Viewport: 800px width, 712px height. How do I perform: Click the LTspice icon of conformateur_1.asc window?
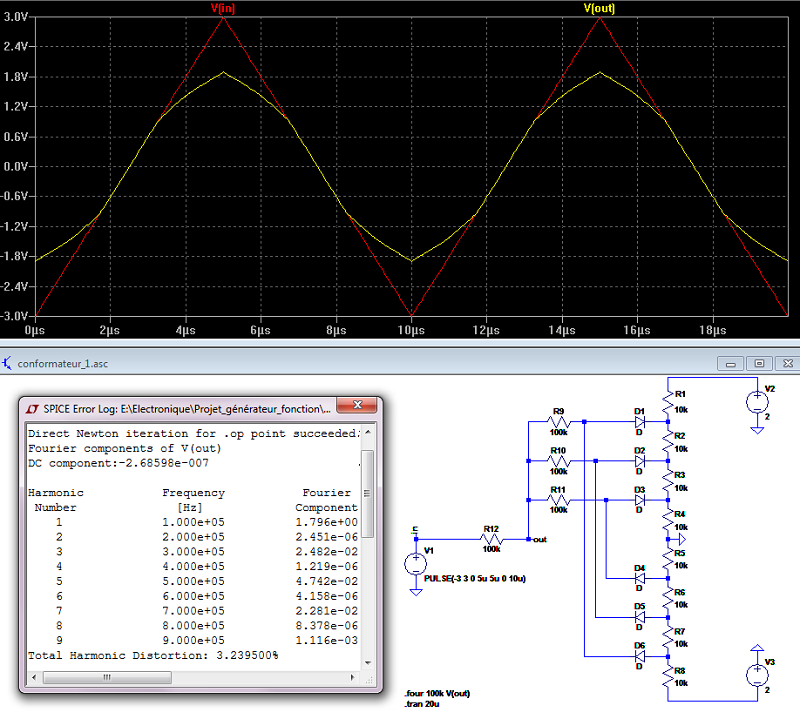[x=7, y=364]
